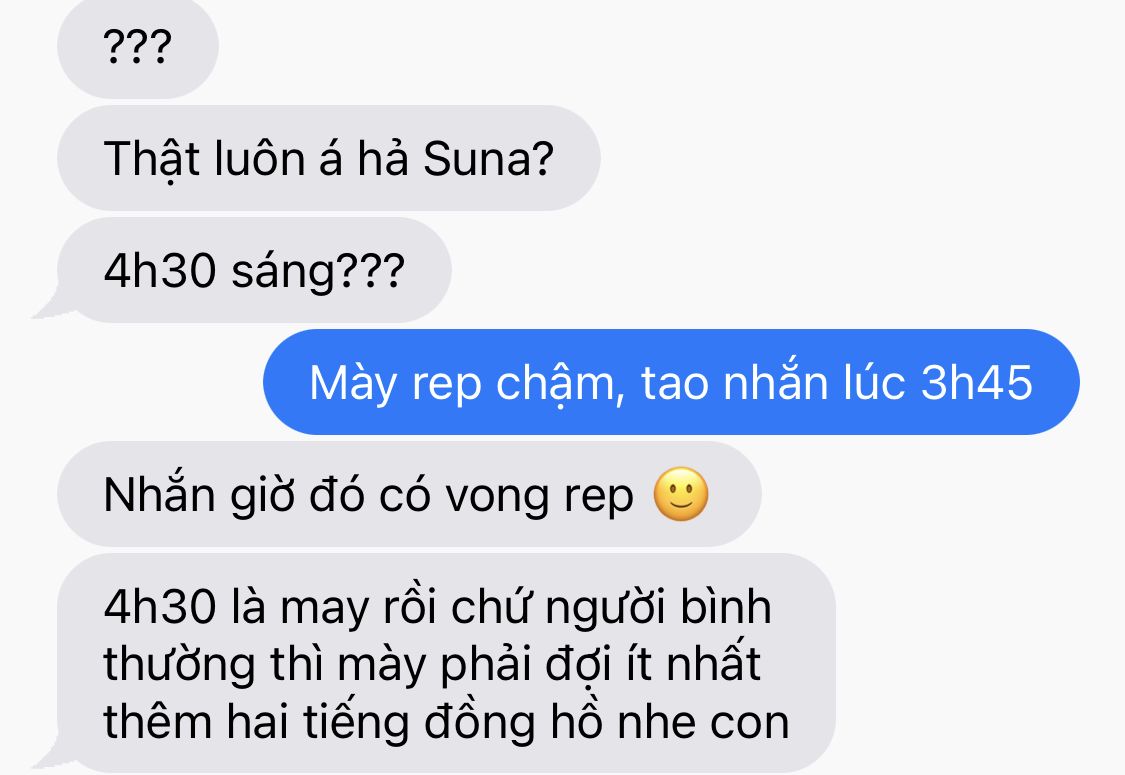Click the text 'đồng hồ nhe con'
This screenshot has width=1125, height=775.
(607, 721)
